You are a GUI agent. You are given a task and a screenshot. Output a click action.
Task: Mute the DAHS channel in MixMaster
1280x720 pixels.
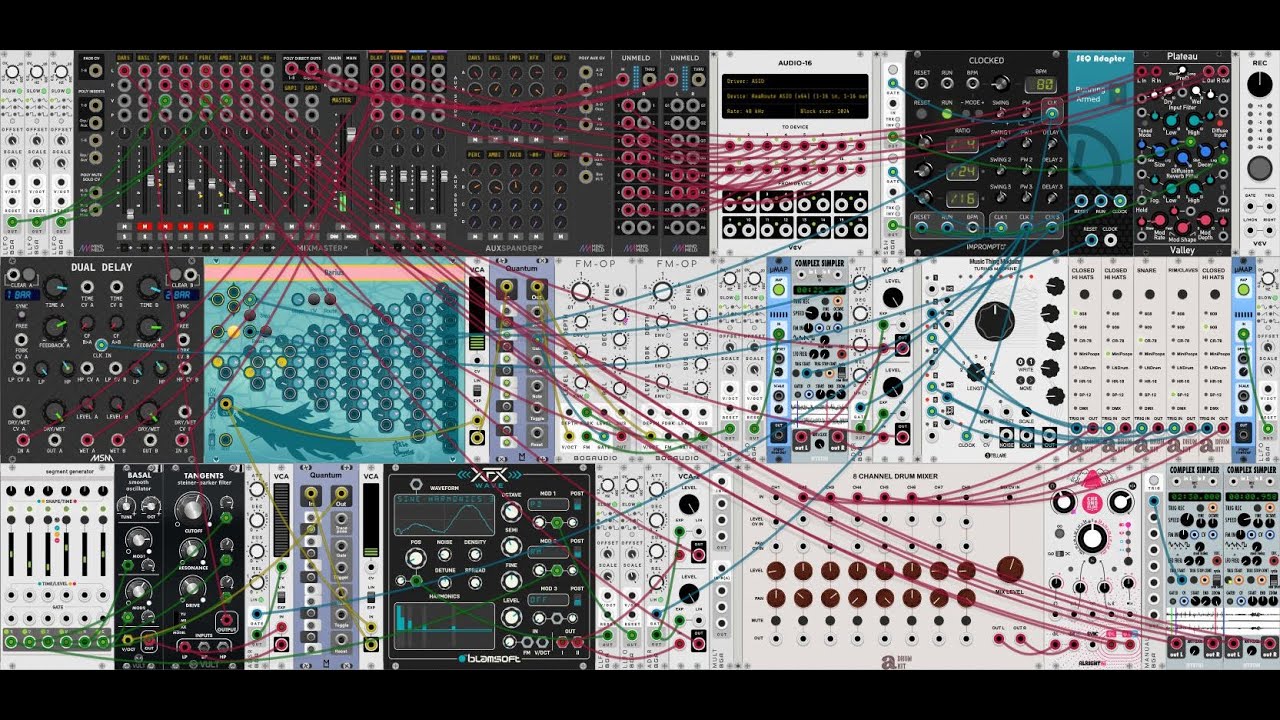pyautogui.click(x=124, y=226)
